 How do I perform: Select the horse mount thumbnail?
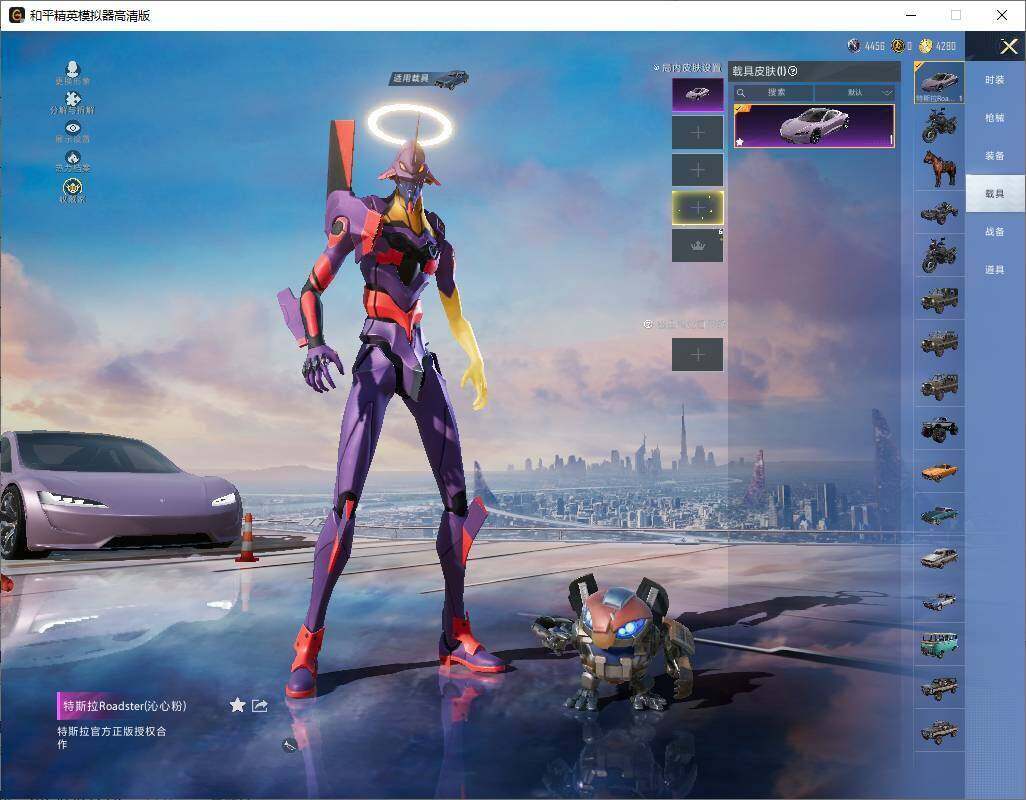tap(939, 169)
